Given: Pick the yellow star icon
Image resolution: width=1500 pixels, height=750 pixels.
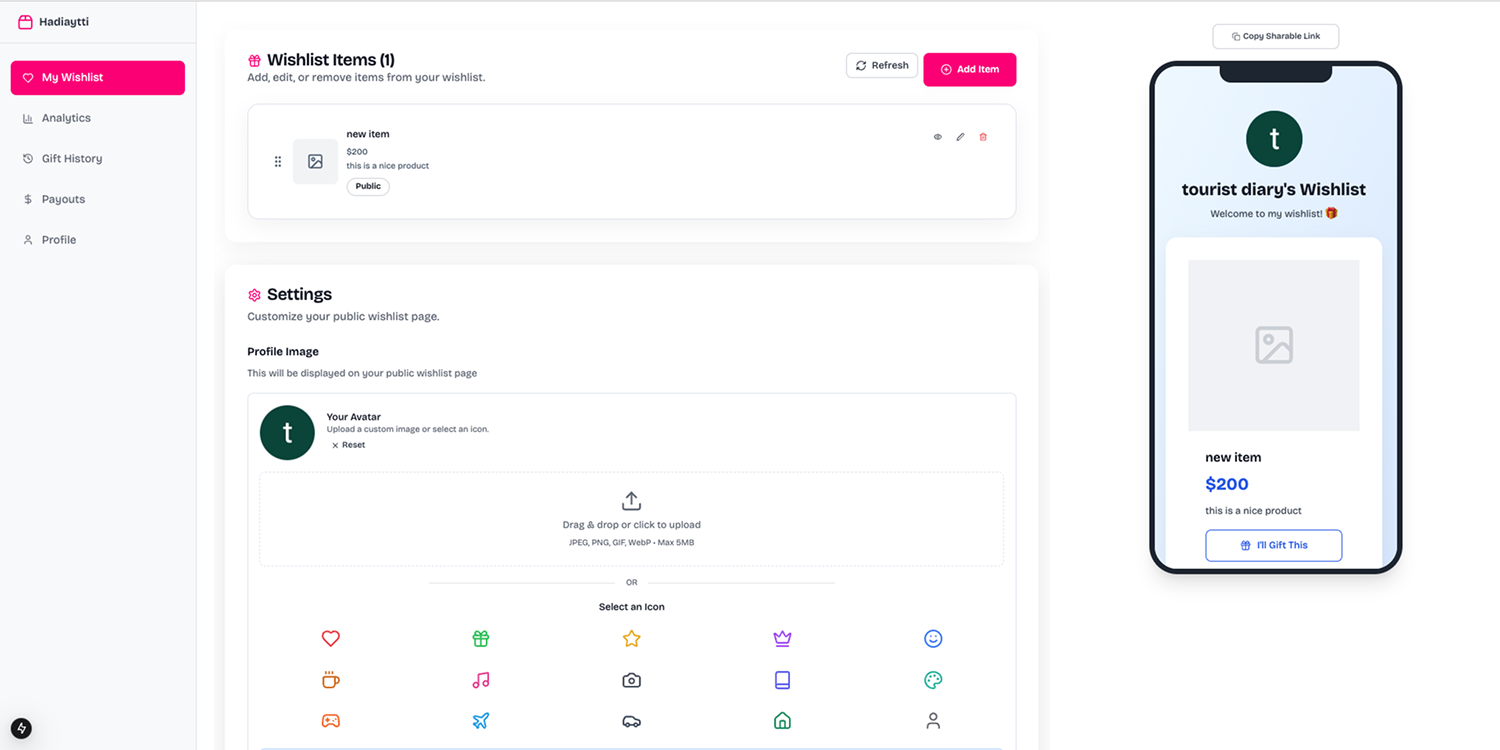Looking at the screenshot, I should [x=631, y=638].
